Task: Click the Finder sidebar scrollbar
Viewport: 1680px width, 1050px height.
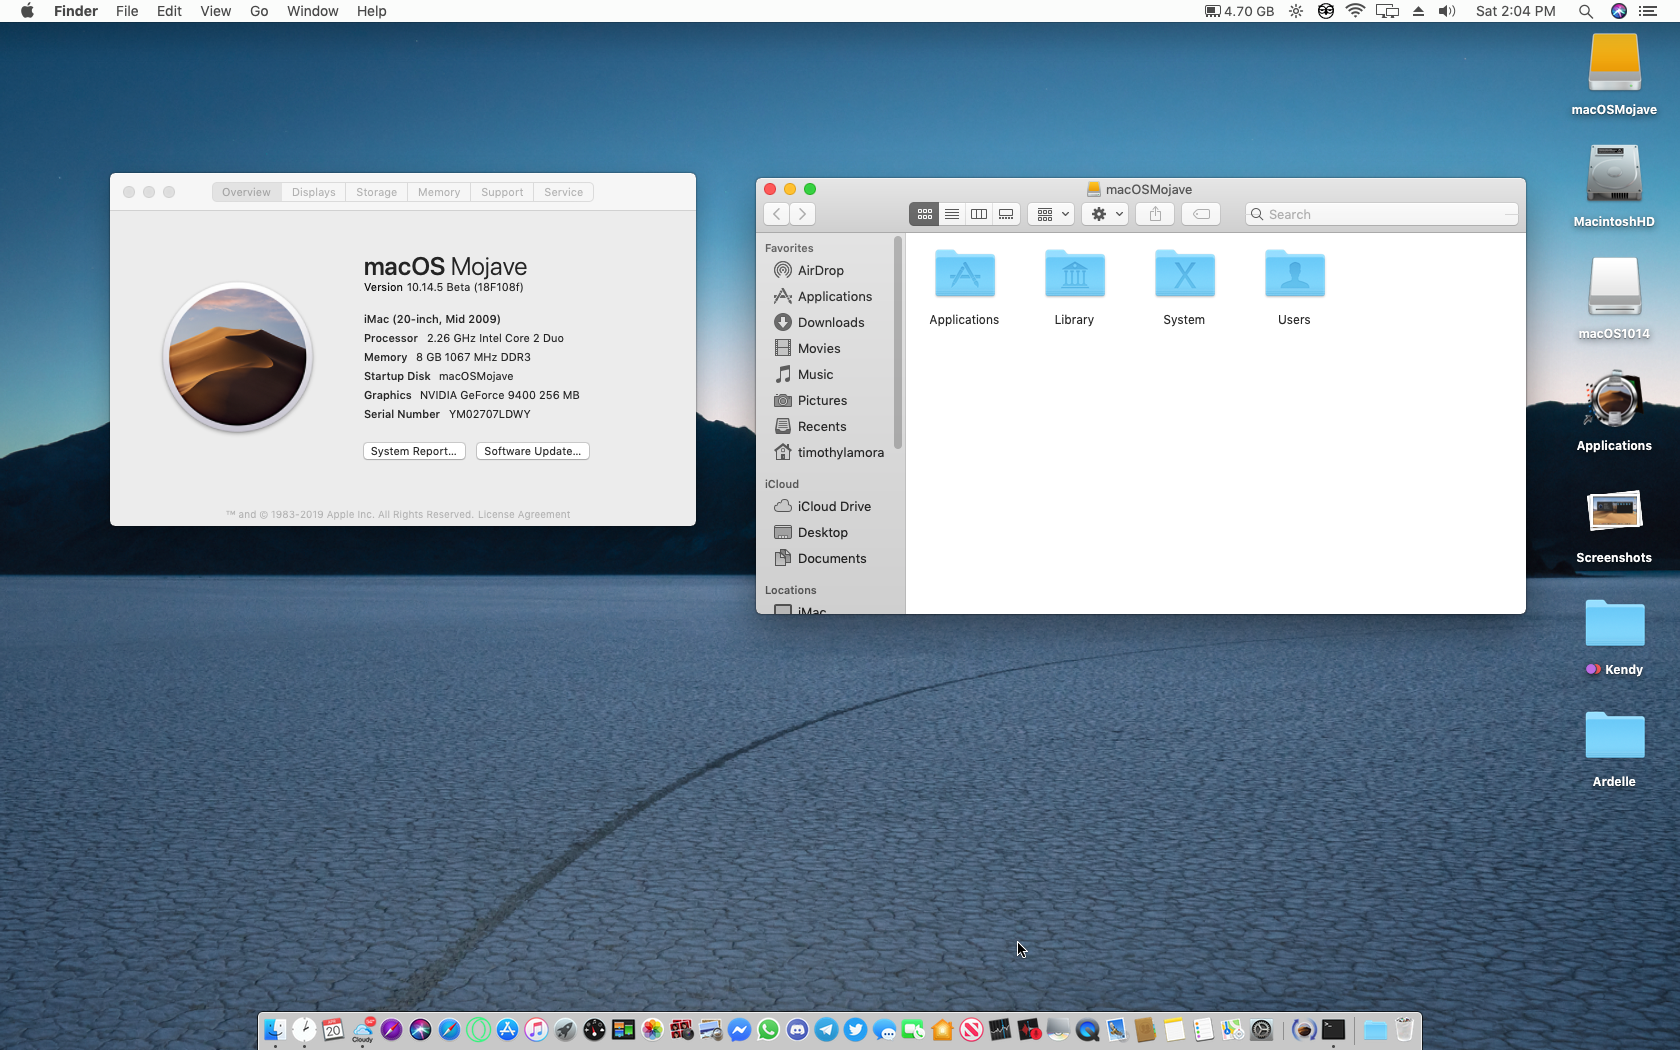Action: 898,343
